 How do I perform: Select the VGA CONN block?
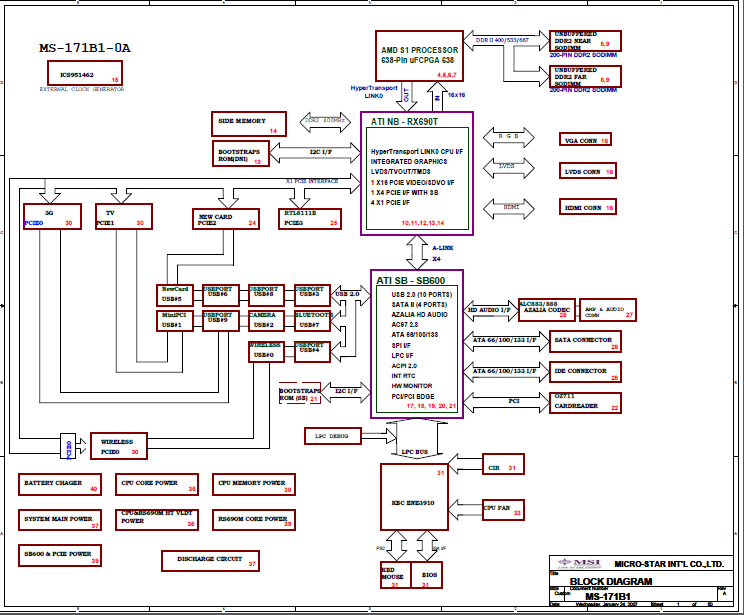point(586,140)
